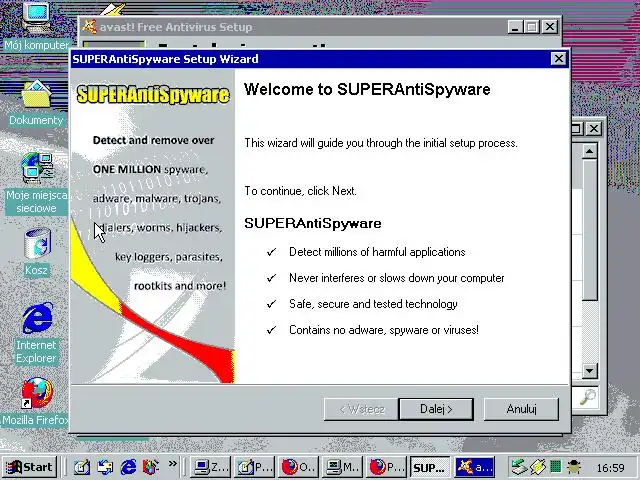Click the yellow plug tray icon
The width and height of the screenshot is (640, 480).
538,467
